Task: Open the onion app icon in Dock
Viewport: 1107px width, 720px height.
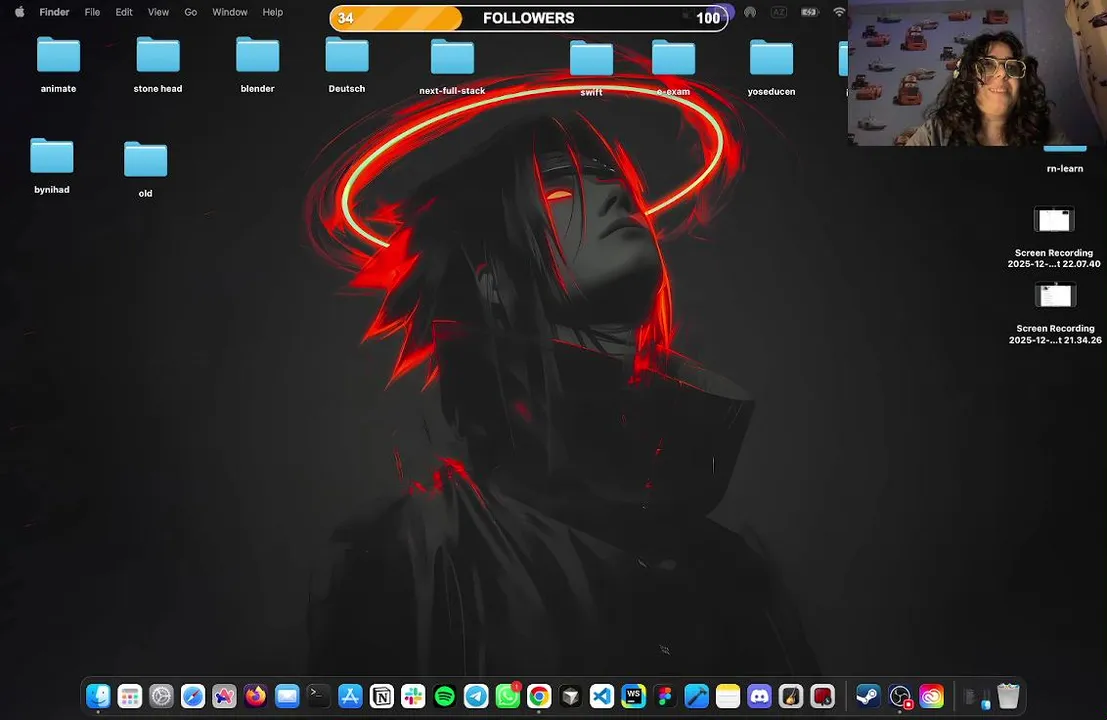Action: click(x=791, y=697)
